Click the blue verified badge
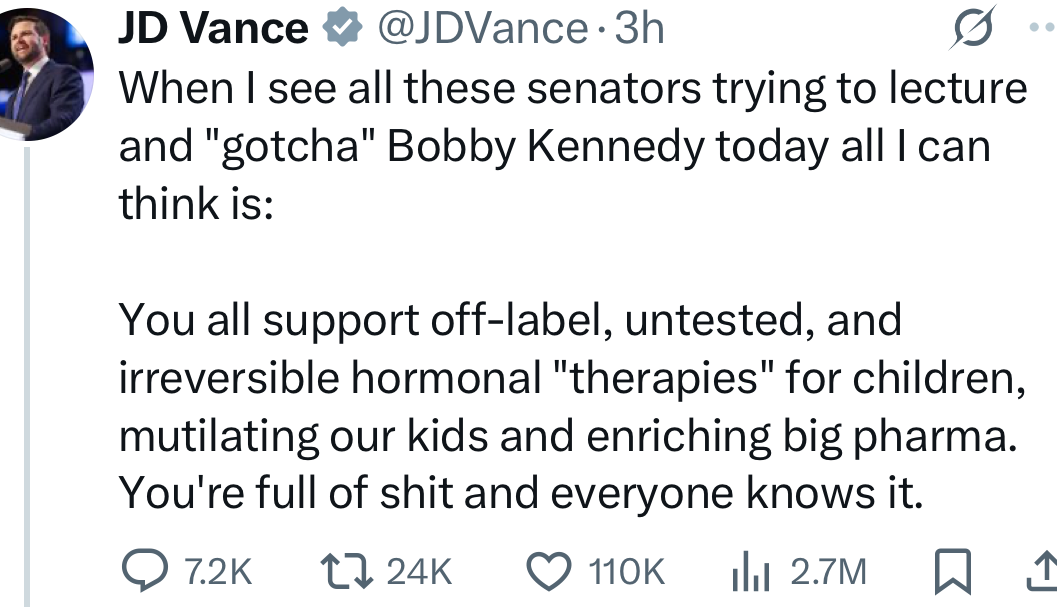 343,29
